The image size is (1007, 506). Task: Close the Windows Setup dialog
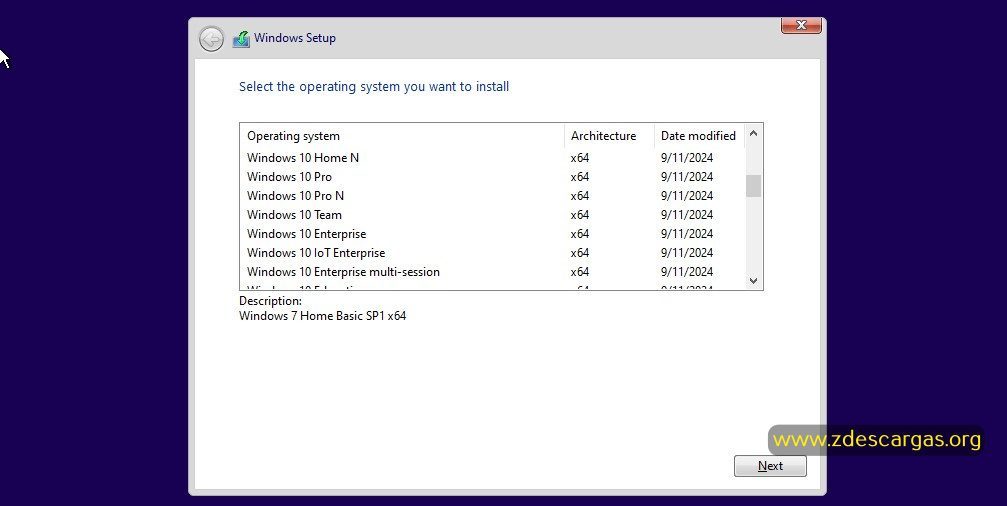tap(801, 25)
